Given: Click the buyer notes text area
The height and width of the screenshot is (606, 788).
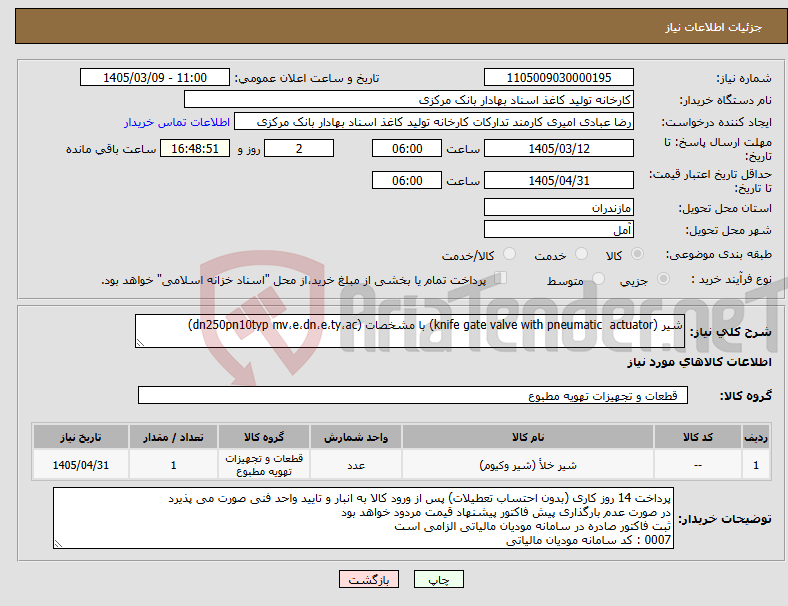Looking at the screenshot, I should coord(363,518).
